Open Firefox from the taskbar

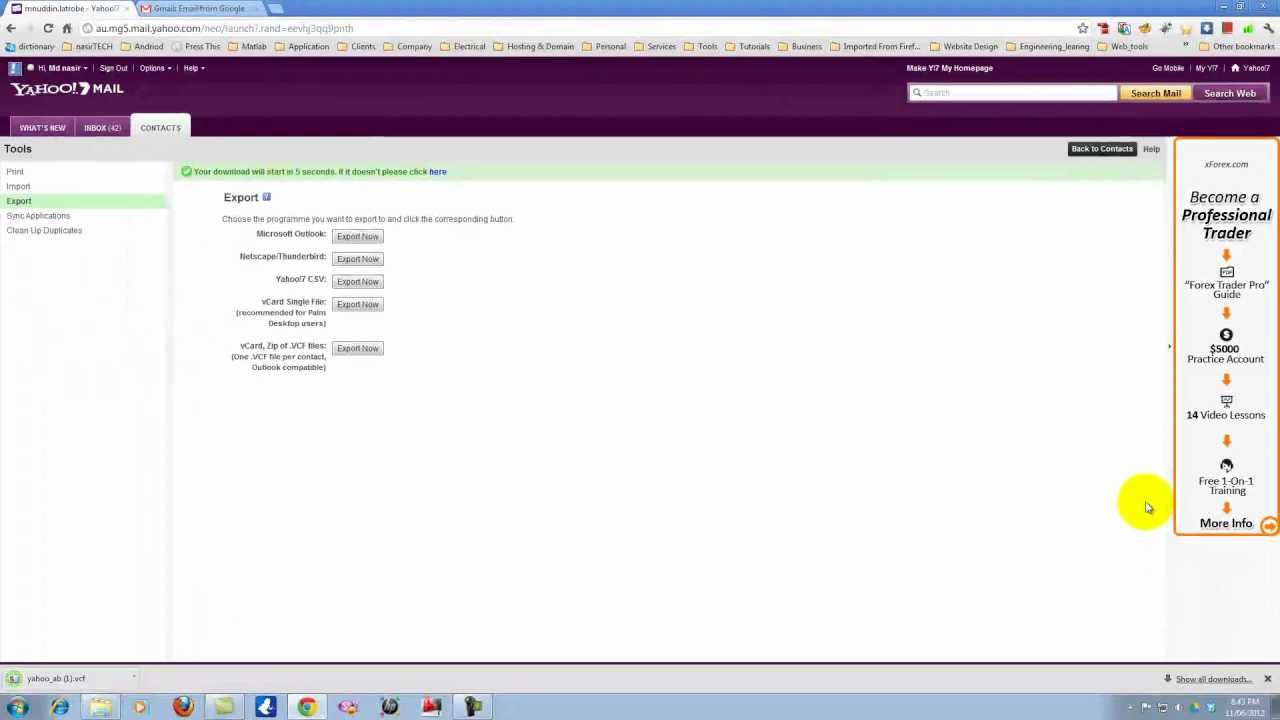183,707
